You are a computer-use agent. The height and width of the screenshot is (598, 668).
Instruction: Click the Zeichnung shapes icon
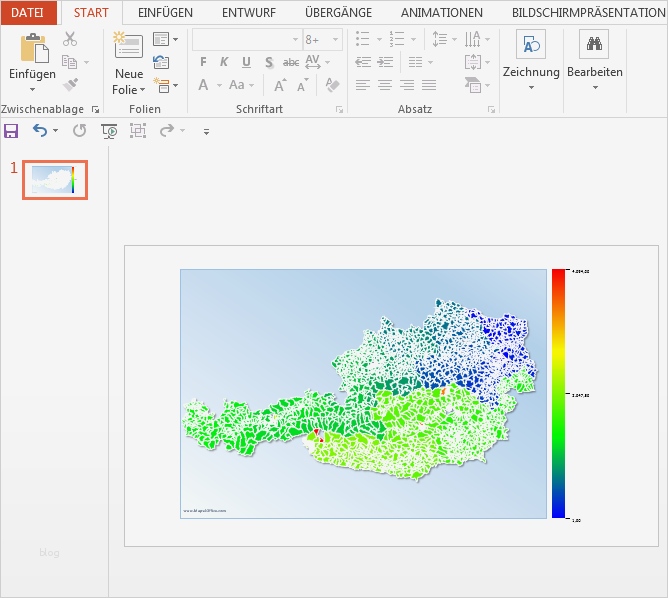(530, 45)
